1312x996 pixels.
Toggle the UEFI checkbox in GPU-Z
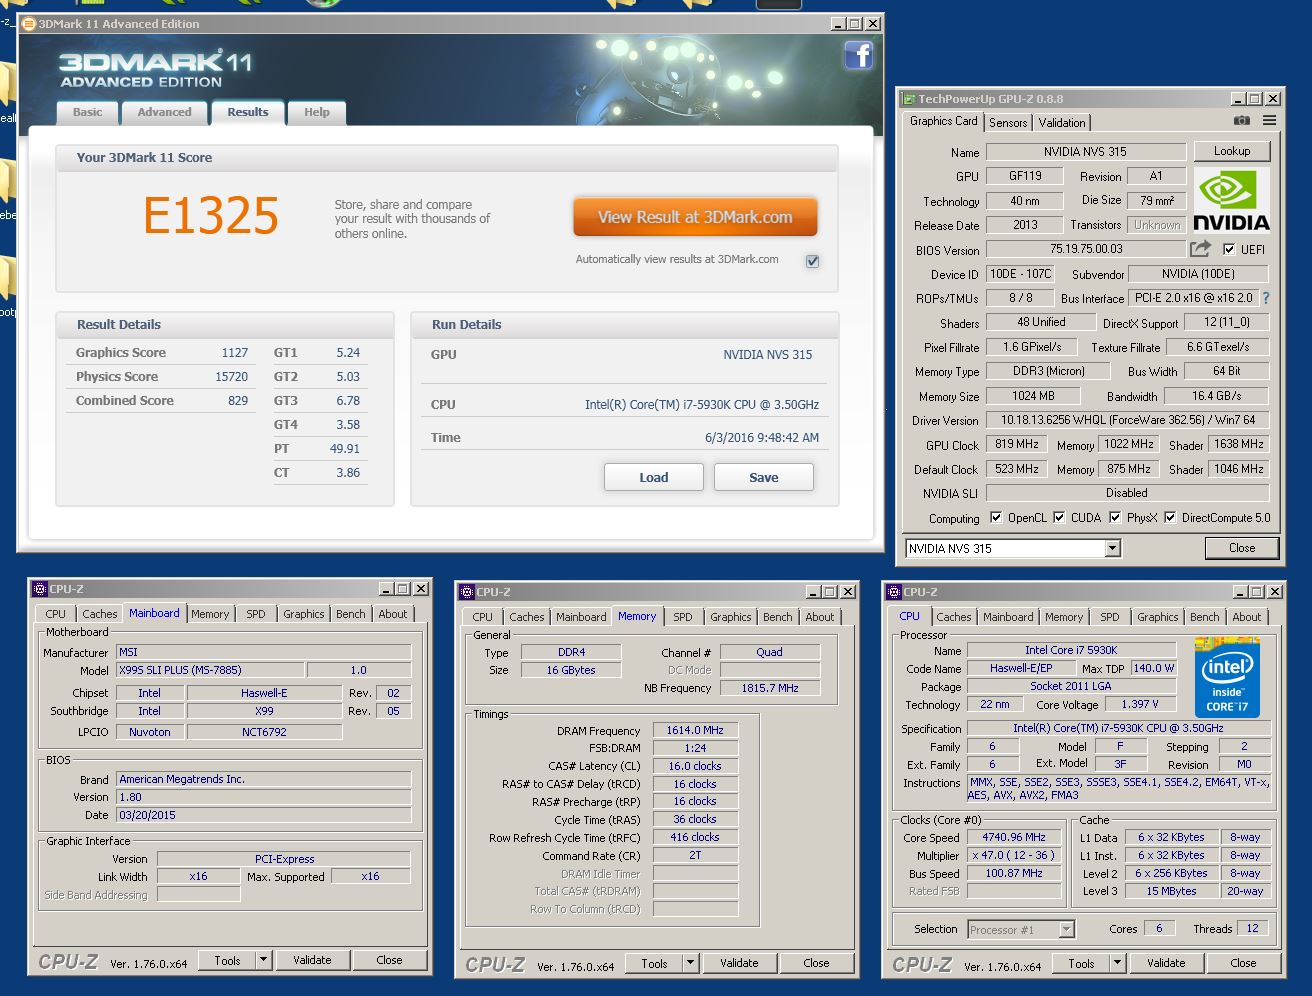click(1229, 249)
